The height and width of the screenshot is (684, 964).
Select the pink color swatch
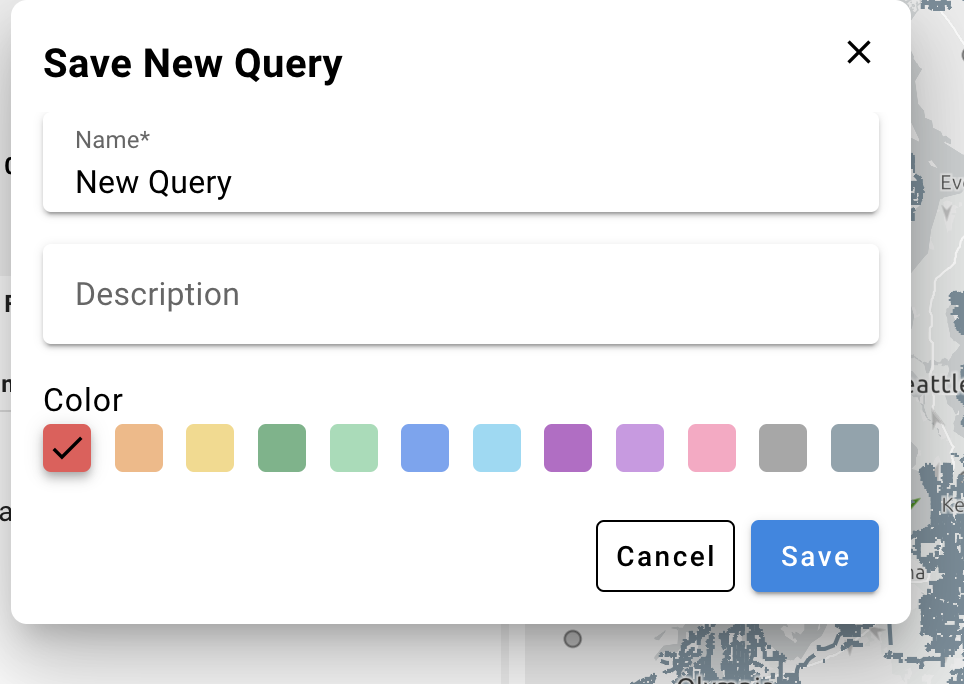coord(712,448)
